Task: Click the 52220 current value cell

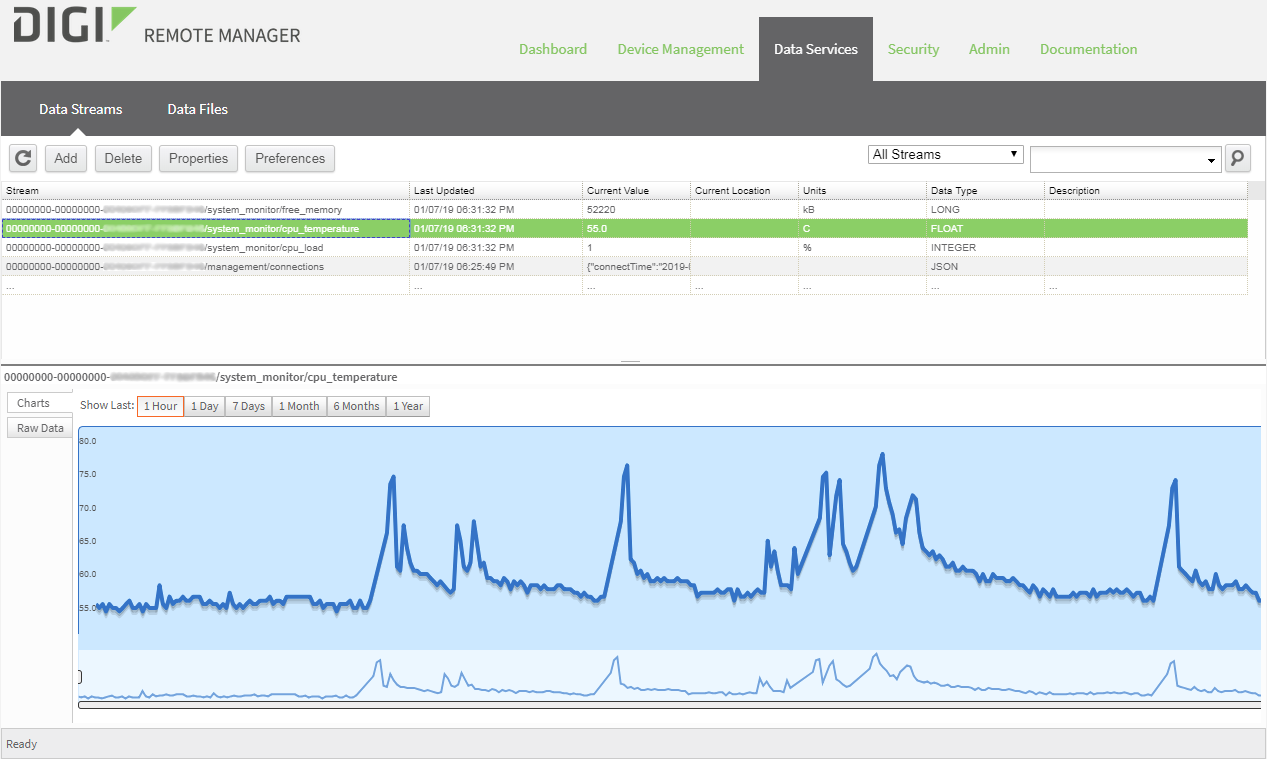Action: click(637, 210)
